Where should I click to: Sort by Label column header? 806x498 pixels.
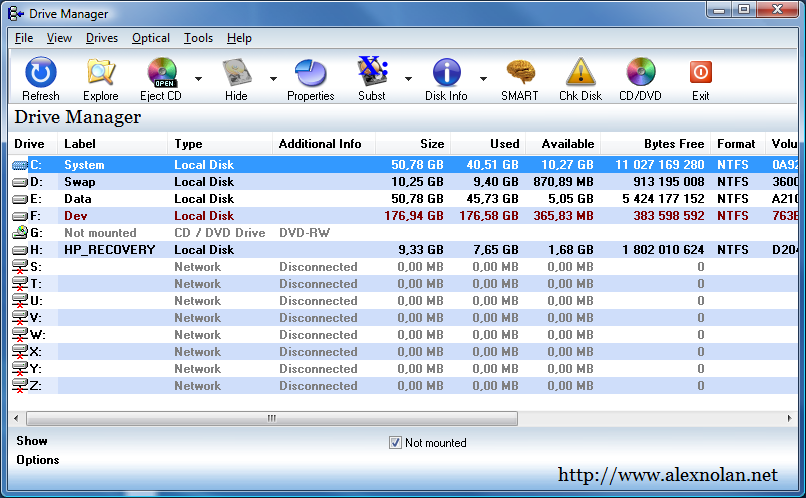point(113,144)
